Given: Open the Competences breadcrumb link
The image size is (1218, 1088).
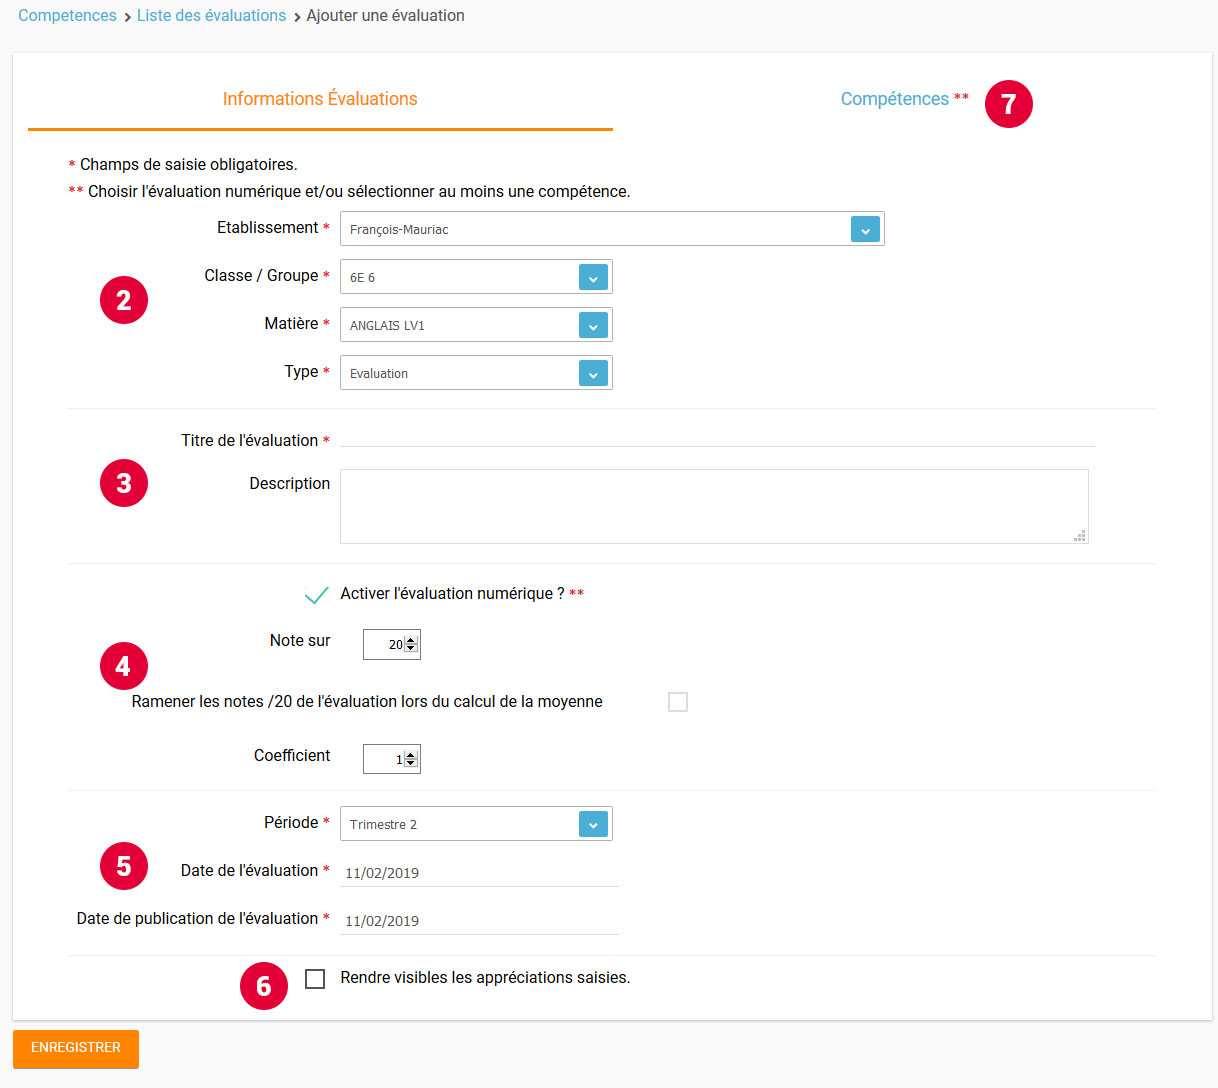Looking at the screenshot, I should point(67,16).
